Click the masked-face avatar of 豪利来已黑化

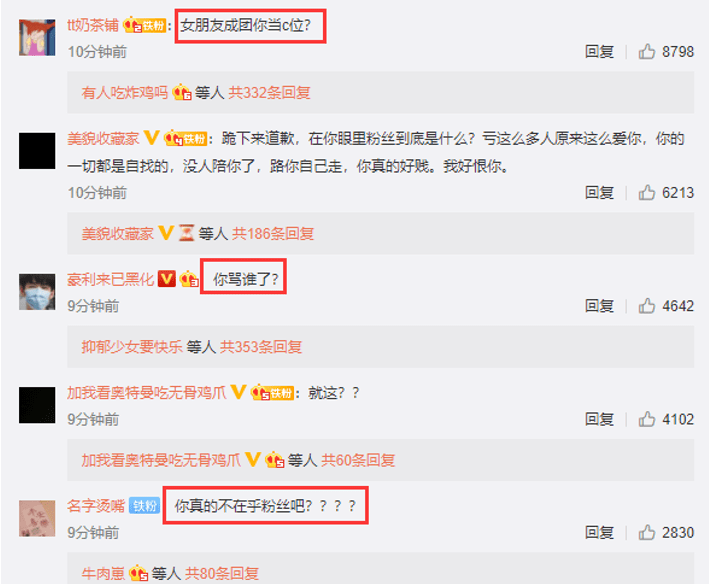(x=37, y=292)
